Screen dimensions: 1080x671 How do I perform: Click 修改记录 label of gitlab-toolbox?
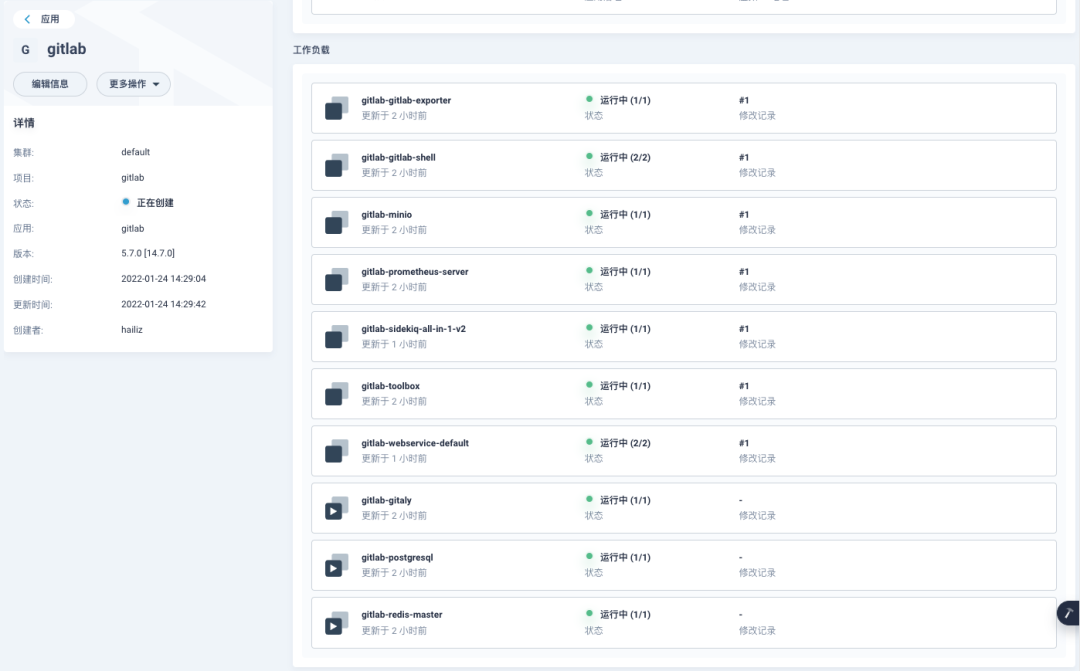point(757,402)
